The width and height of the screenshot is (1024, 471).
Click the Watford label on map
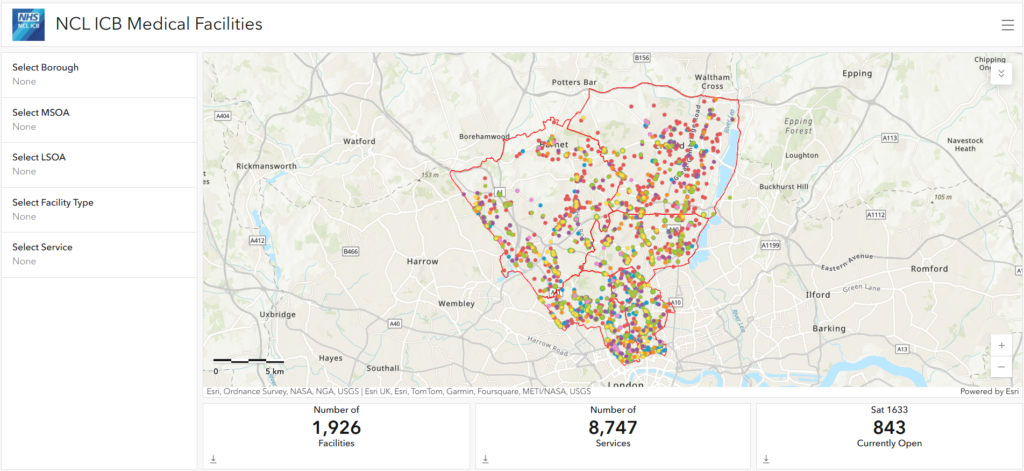pos(360,141)
